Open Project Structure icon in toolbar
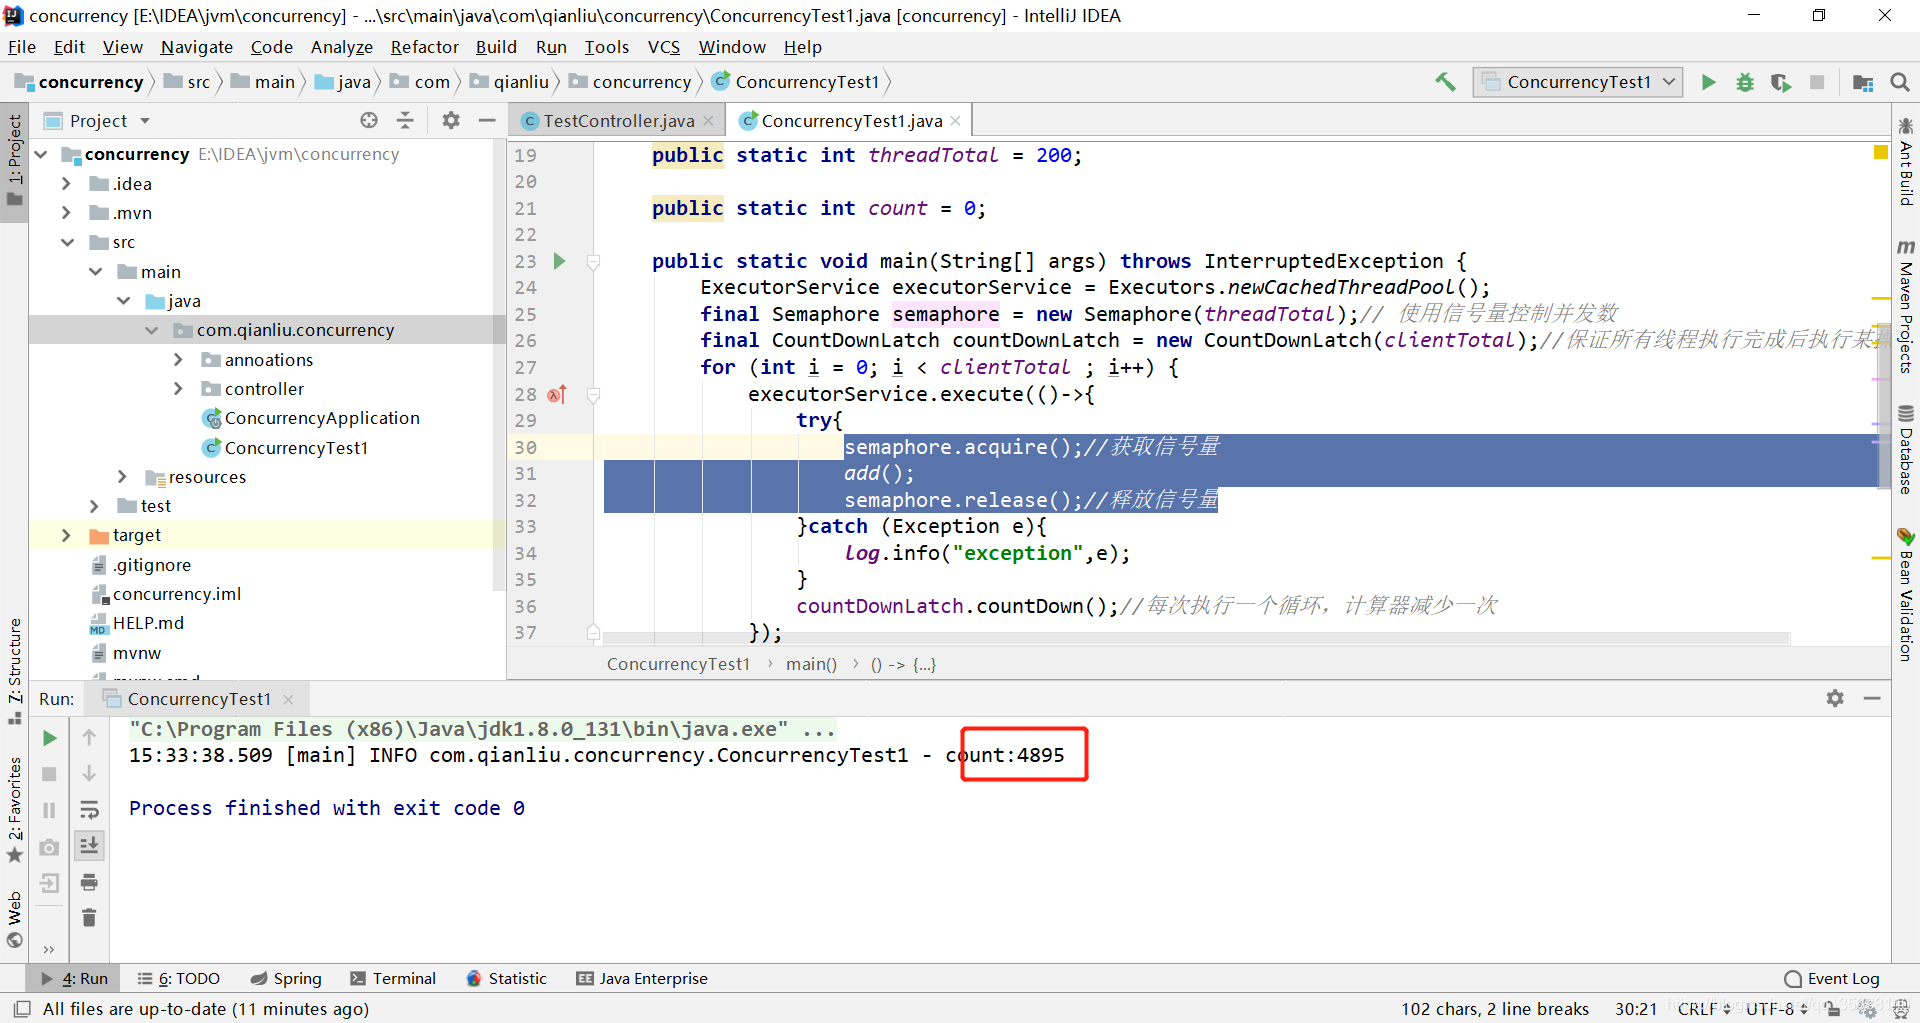This screenshot has height=1023, width=1920. pos(1863,82)
